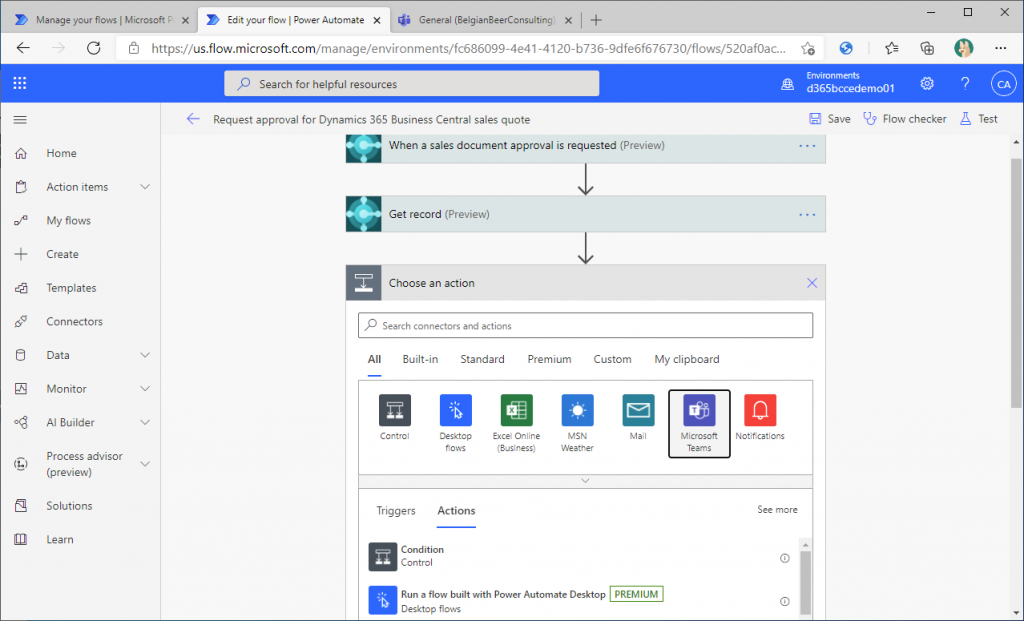Open the app launcher waffle icon

20,83
